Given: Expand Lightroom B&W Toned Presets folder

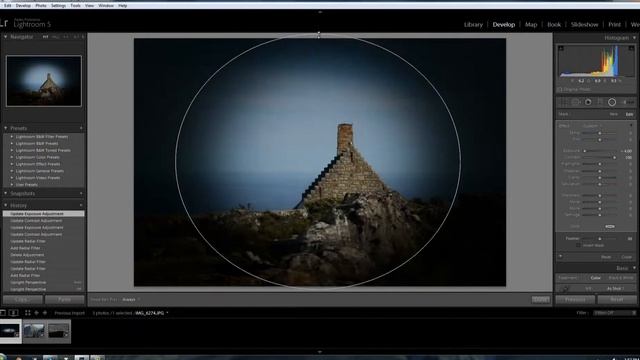Looking at the screenshot, I should coord(11,150).
